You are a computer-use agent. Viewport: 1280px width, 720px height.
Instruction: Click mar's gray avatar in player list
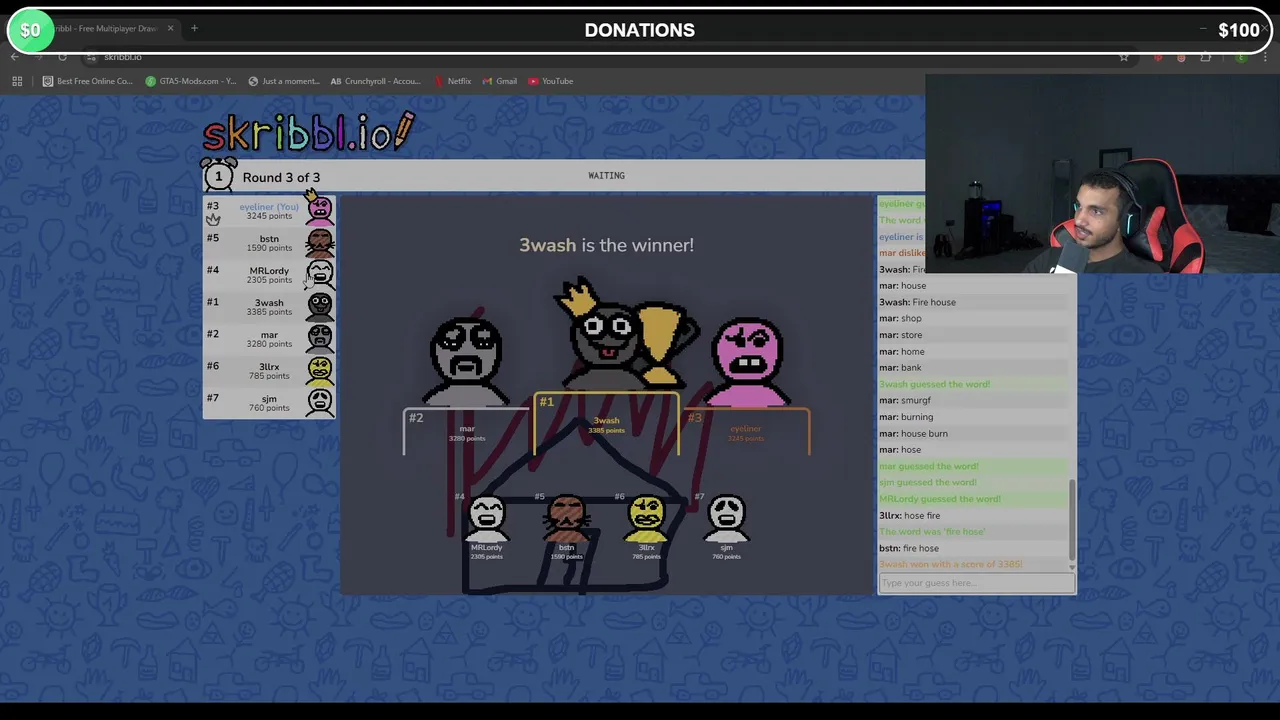pyautogui.click(x=320, y=338)
